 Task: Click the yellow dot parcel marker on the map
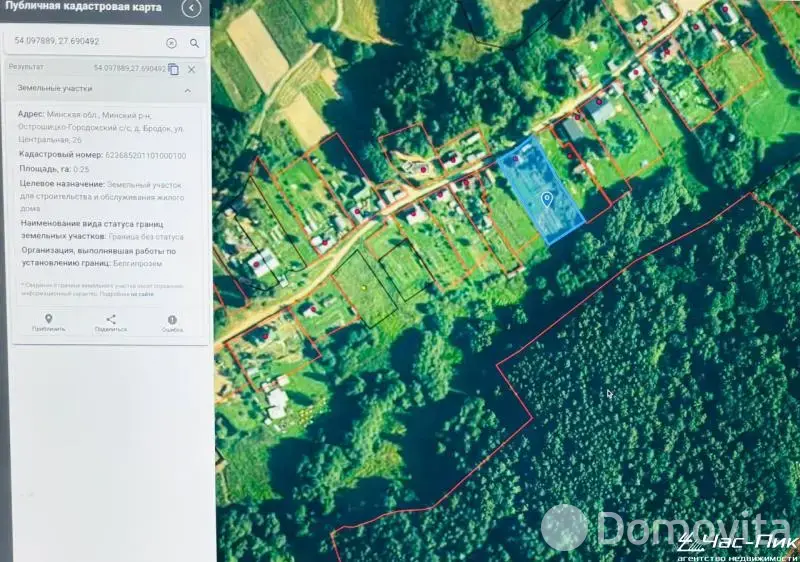click(364, 288)
